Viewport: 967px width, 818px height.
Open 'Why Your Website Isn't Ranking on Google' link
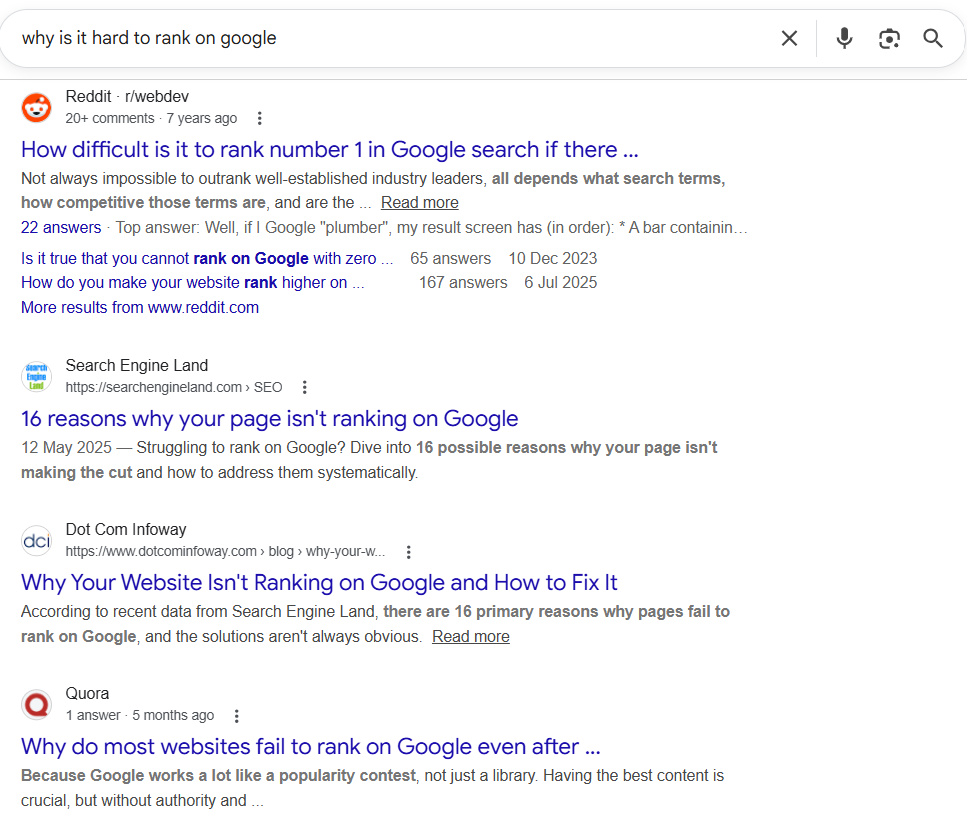click(x=319, y=583)
